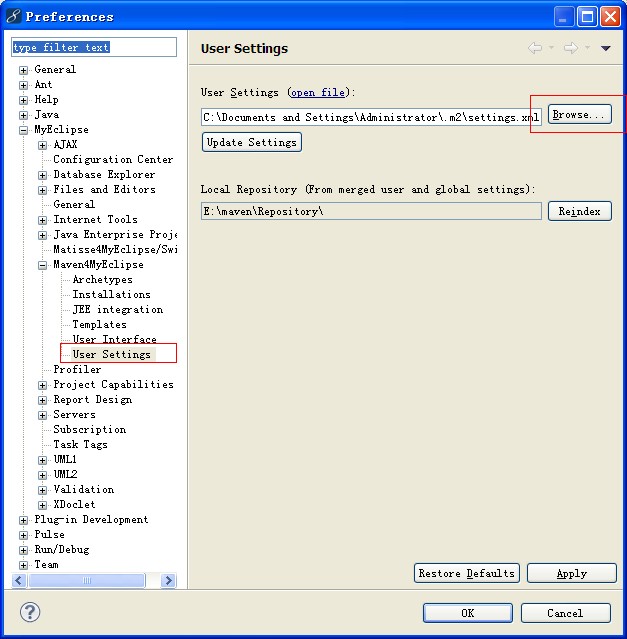The height and width of the screenshot is (639, 627).
Task: Select Archetypes under Maven4MyEclipse
Action: (x=103, y=280)
